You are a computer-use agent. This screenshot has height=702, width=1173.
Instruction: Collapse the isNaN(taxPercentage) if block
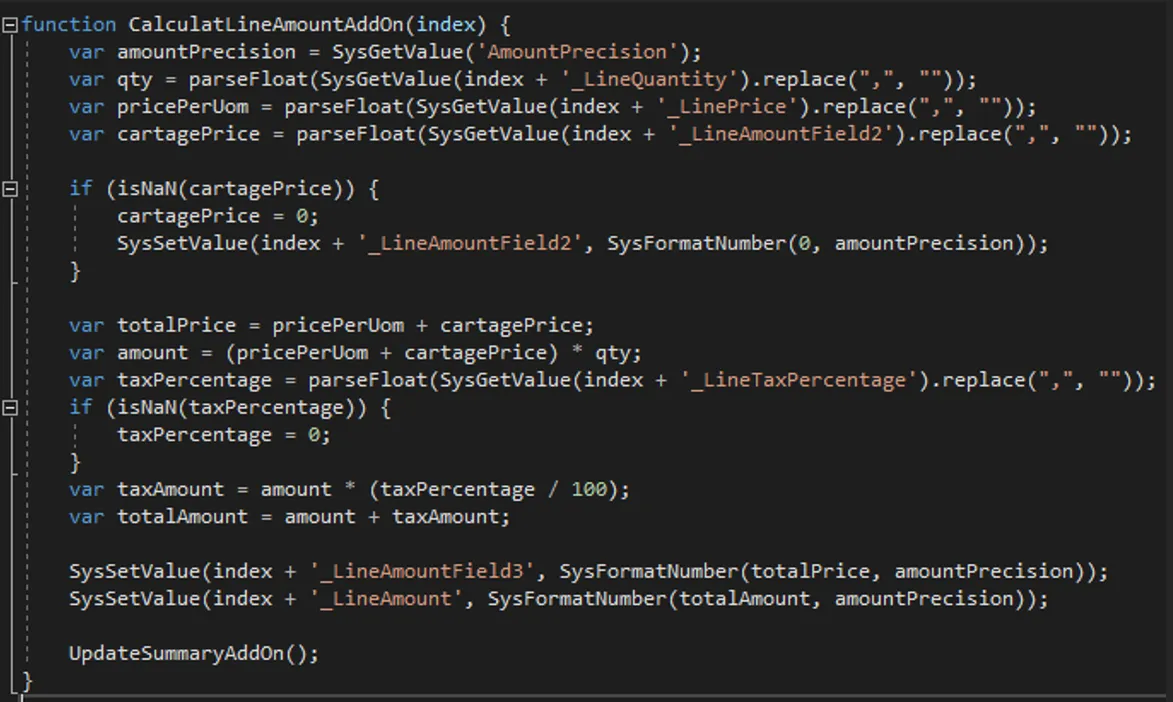[x=10, y=407]
